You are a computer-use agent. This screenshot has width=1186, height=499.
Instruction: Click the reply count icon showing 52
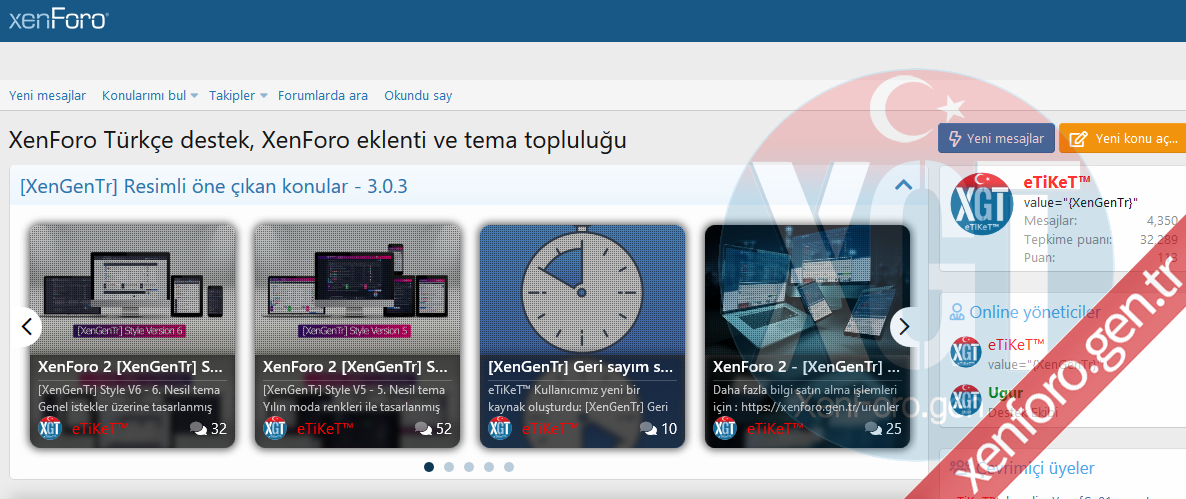tap(424, 429)
